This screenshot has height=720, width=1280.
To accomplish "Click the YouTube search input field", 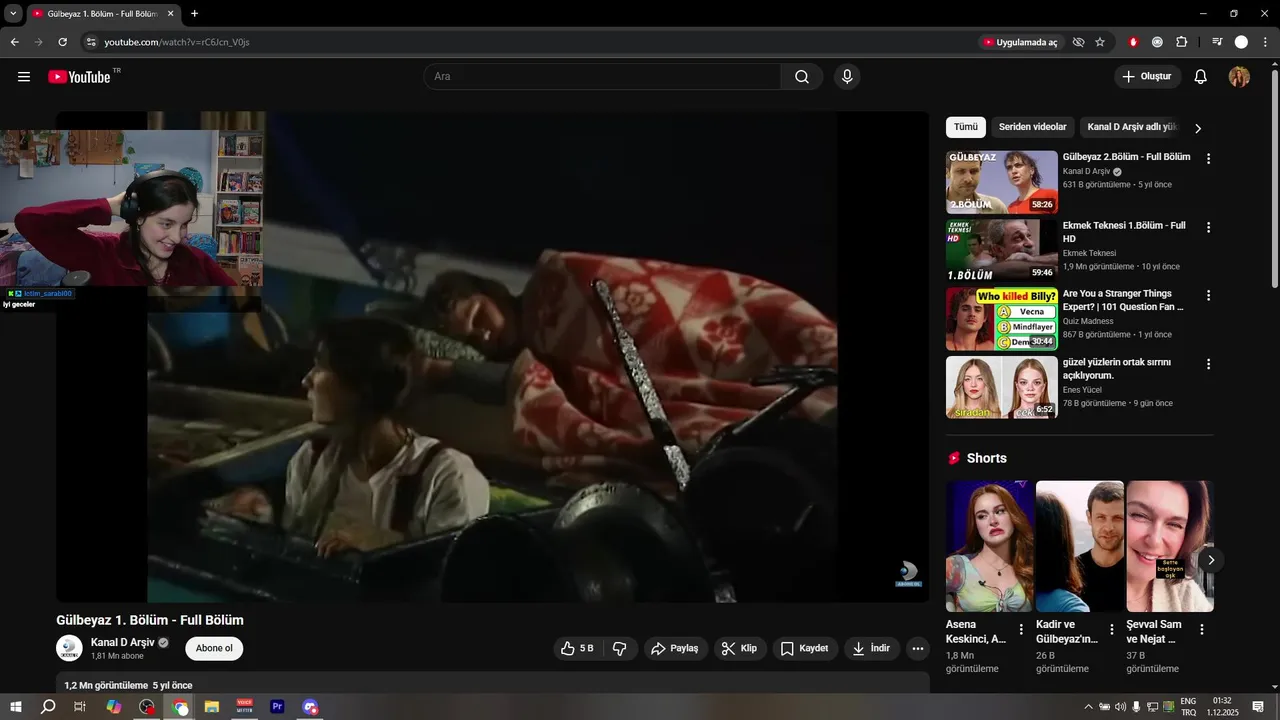I will [603, 77].
